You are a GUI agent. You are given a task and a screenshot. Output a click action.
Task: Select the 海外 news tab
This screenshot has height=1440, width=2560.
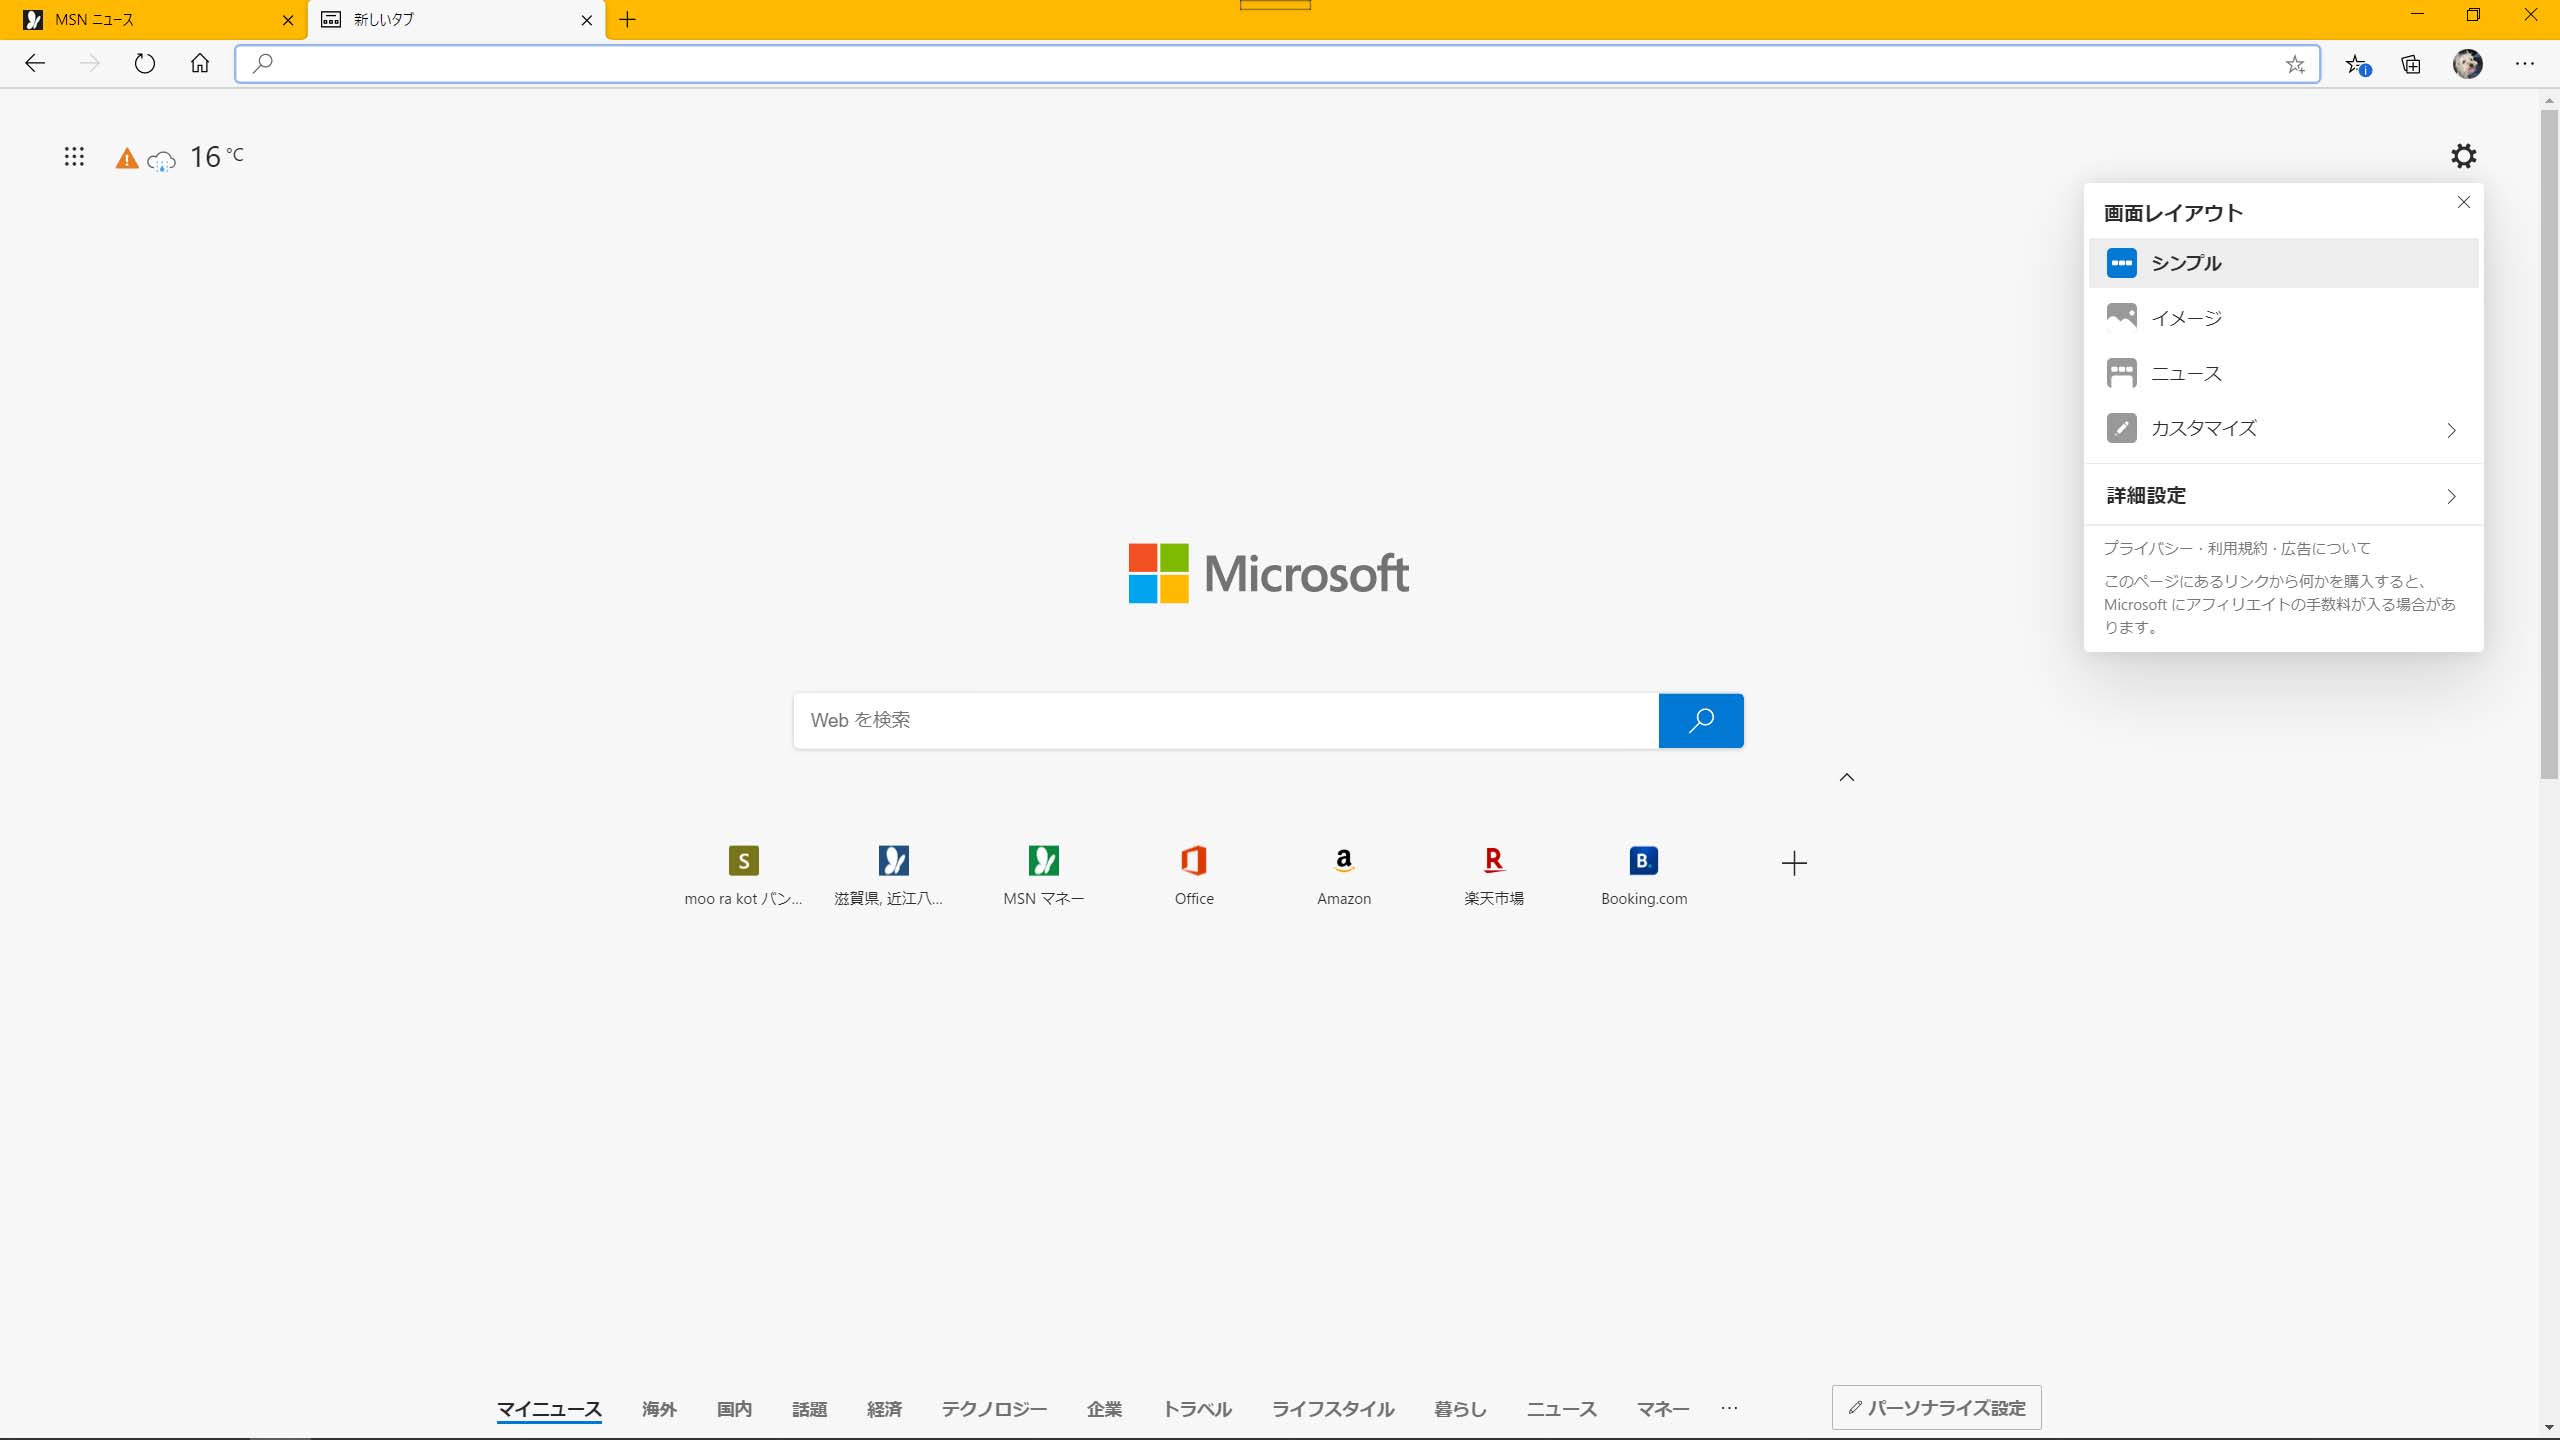659,1409
